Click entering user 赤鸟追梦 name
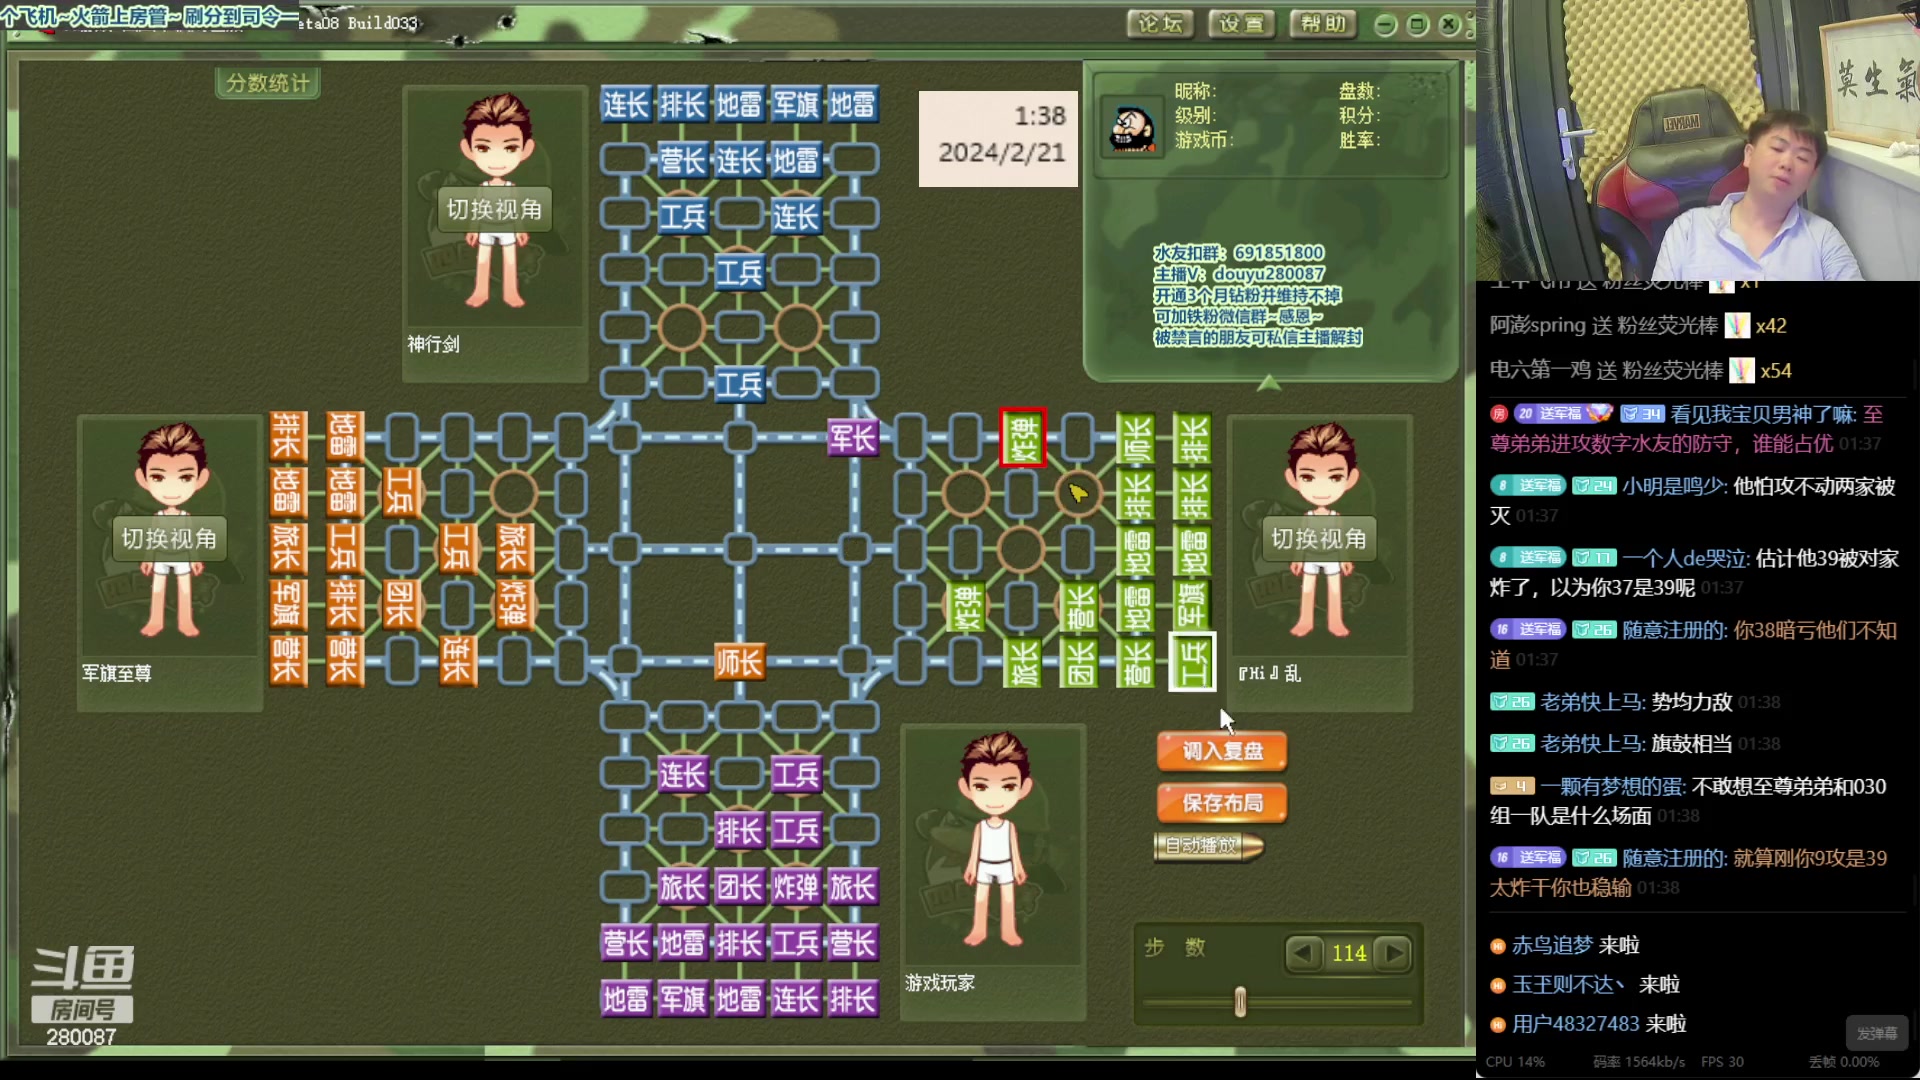Screen dimensions: 1920x1080 click(1552, 945)
